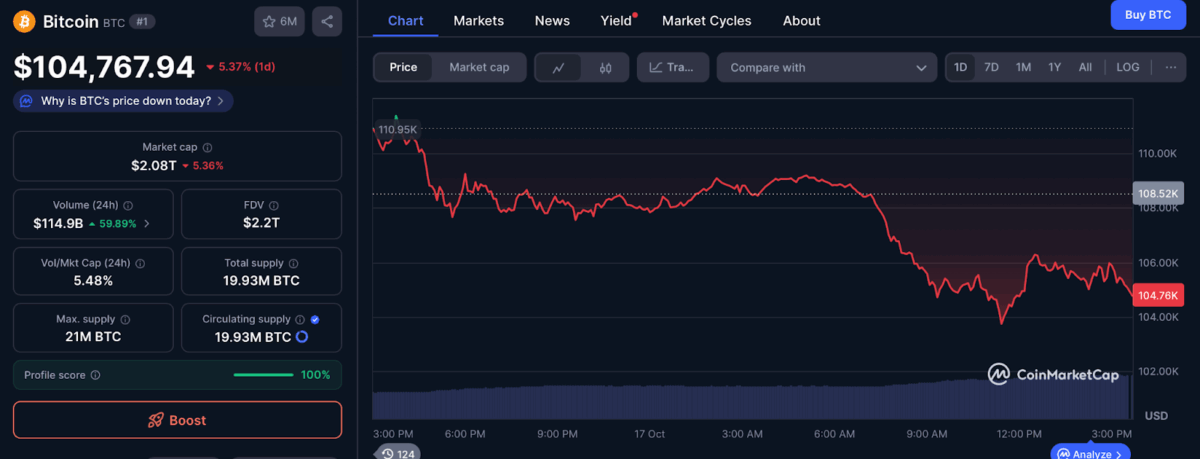The height and width of the screenshot is (459, 1200).
Task: Click the circulating supply verified badge
Action: (x=315, y=319)
